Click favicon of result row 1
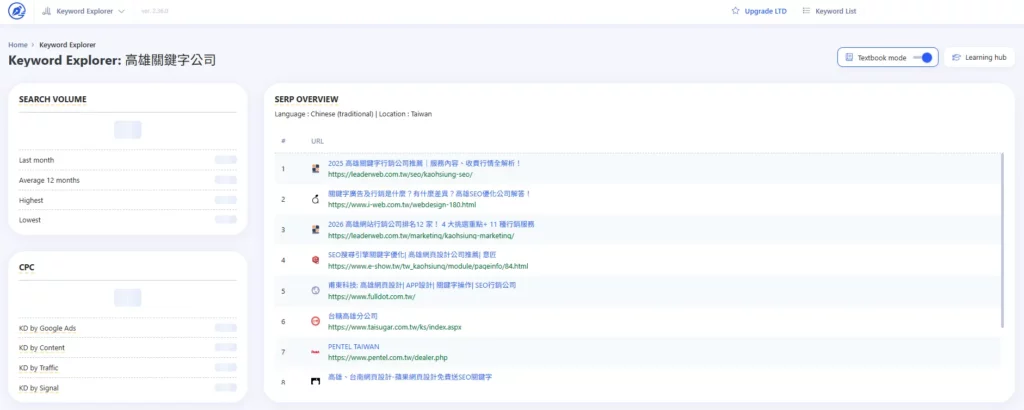The width and height of the screenshot is (1024, 410). tap(315, 168)
